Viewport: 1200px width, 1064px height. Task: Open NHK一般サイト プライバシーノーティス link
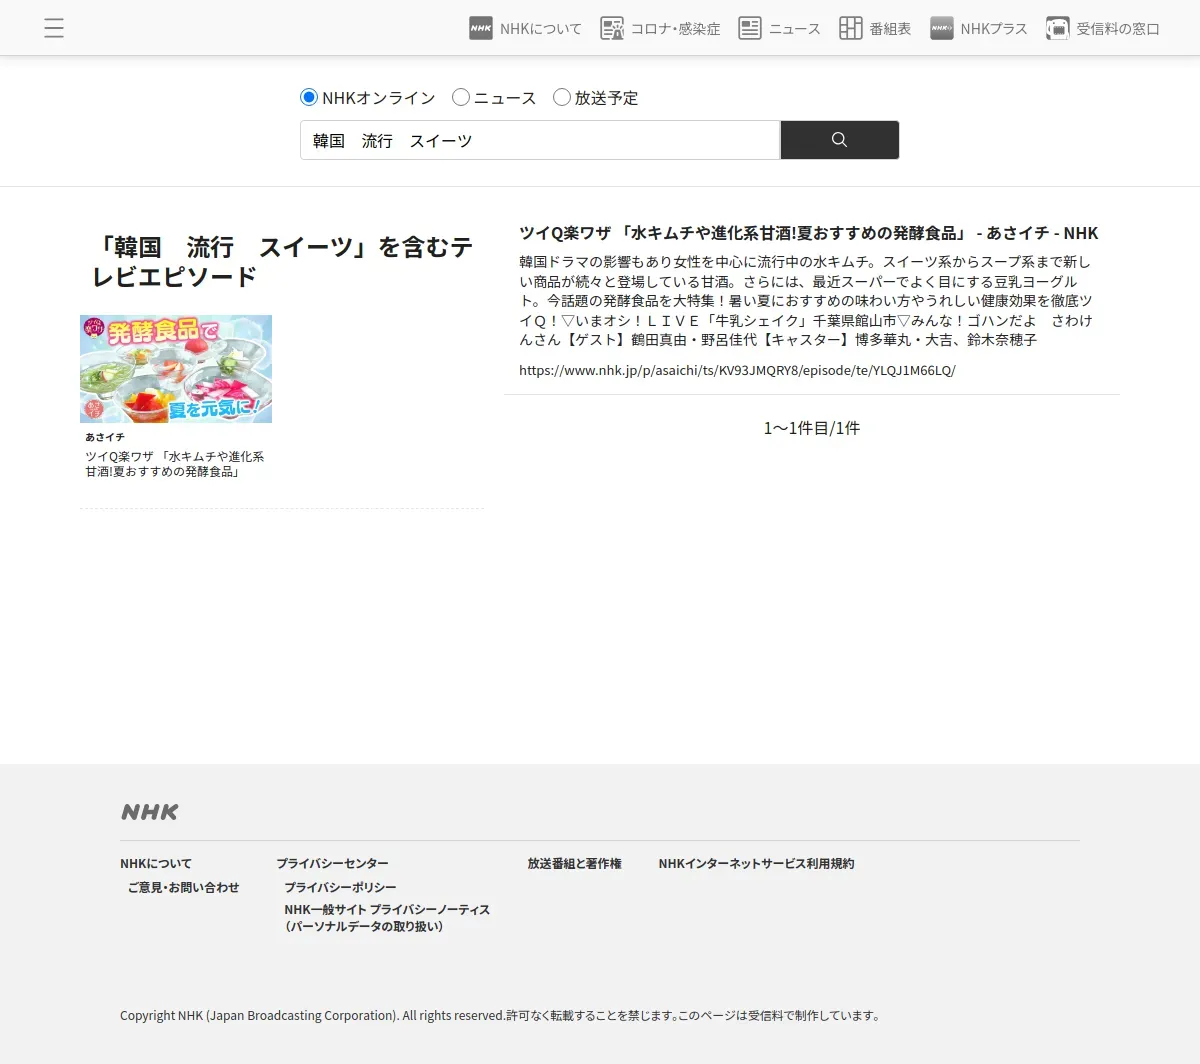click(x=387, y=918)
